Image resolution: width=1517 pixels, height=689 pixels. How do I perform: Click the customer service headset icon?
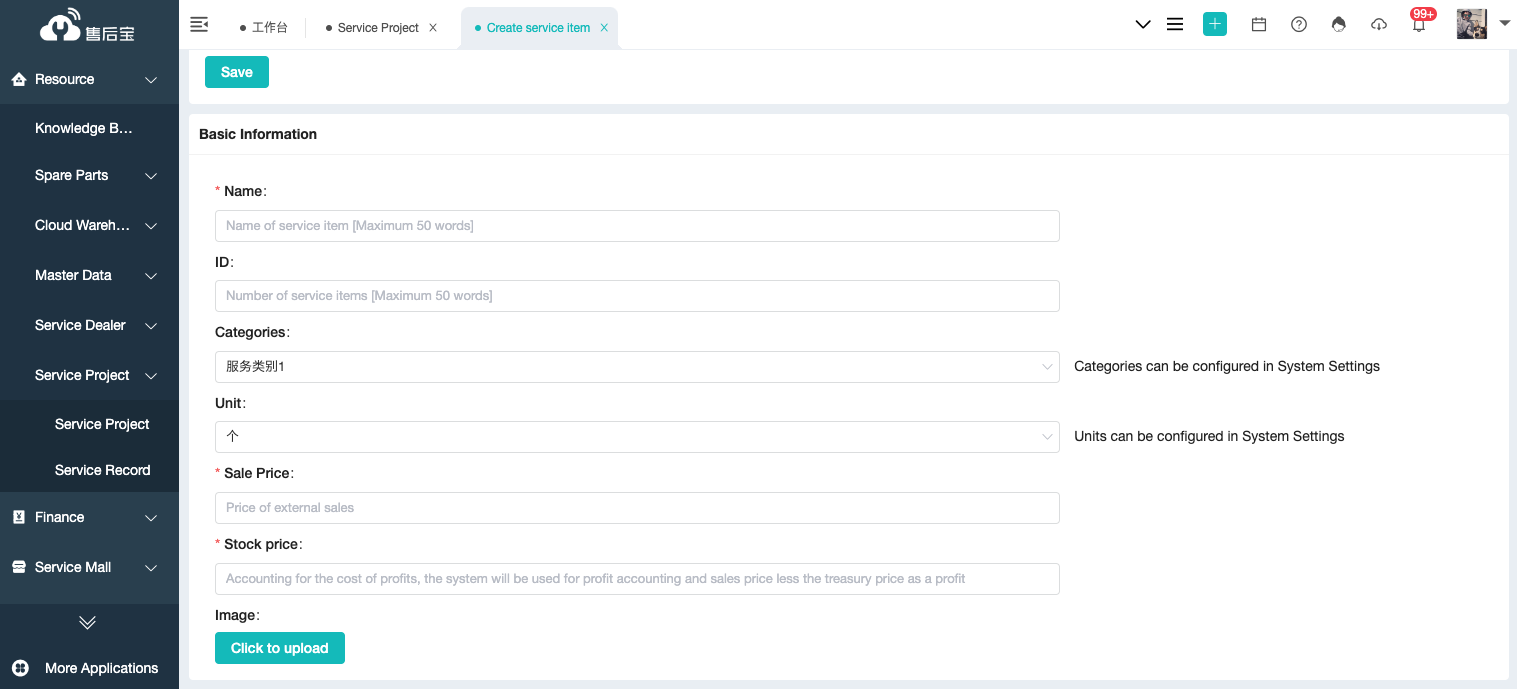(x=1339, y=25)
